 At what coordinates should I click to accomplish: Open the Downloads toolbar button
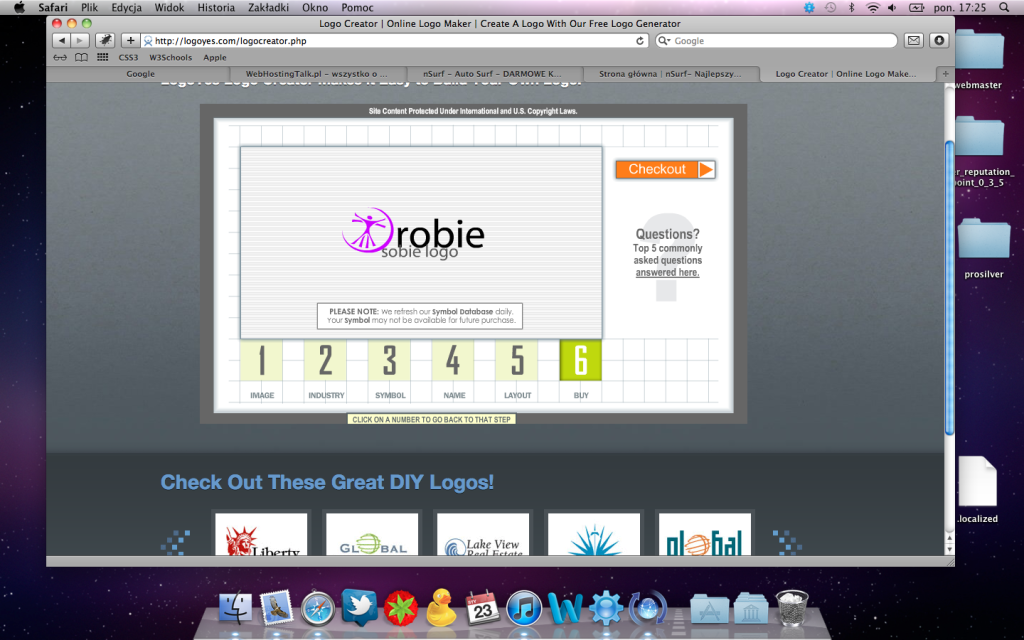click(x=939, y=40)
